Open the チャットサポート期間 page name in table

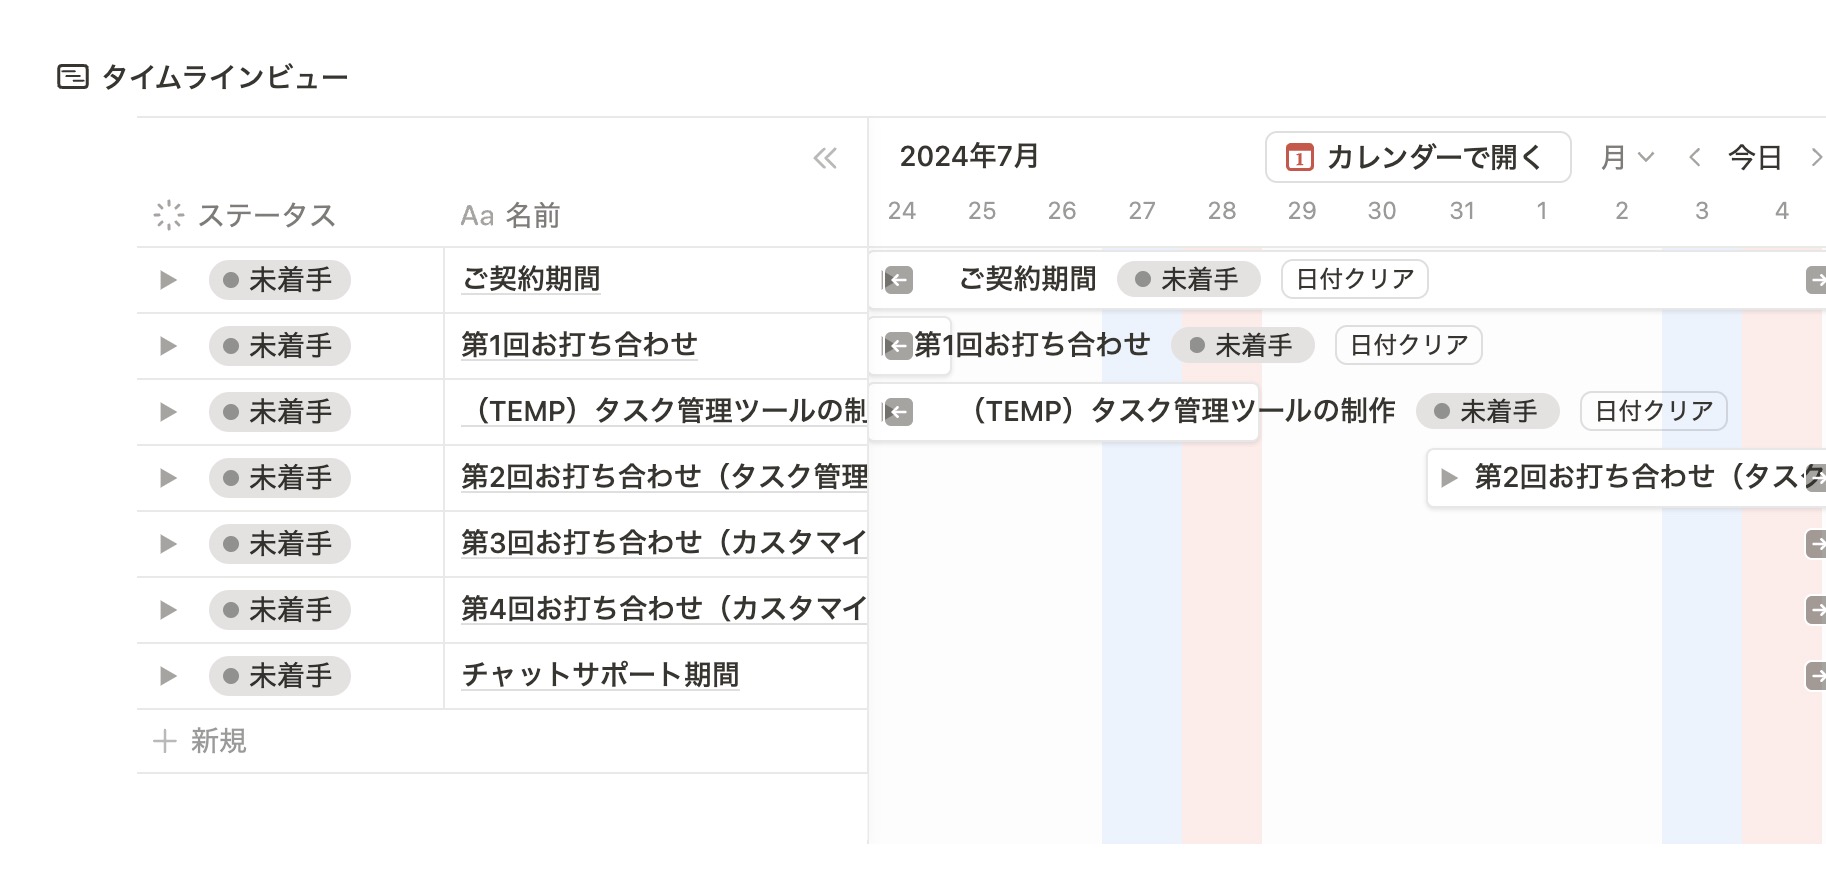pos(600,675)
